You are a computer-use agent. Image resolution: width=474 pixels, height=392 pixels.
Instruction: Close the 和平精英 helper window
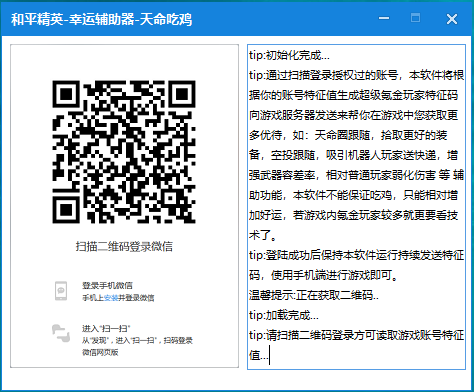452,19
